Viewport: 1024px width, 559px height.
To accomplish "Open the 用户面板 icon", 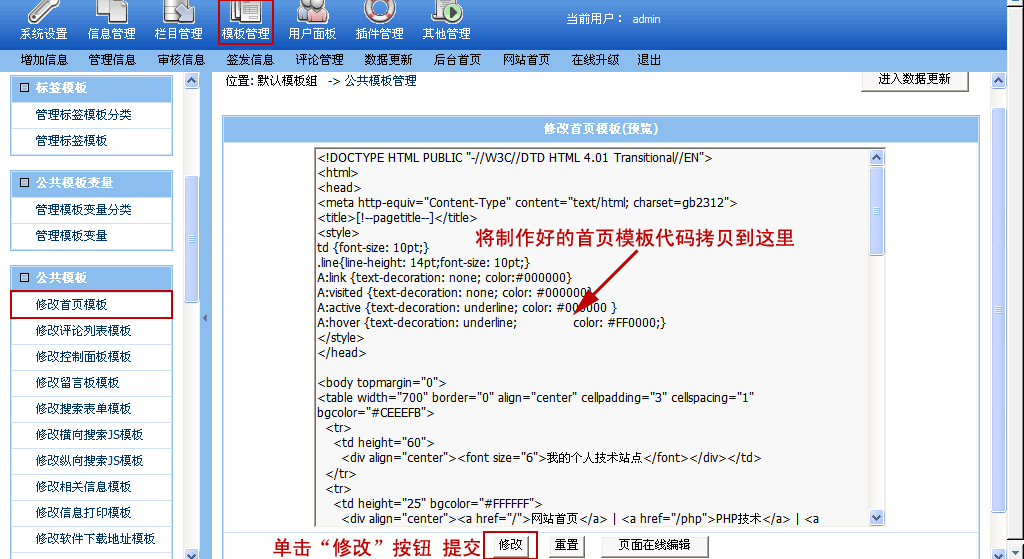I will (312, 22).
